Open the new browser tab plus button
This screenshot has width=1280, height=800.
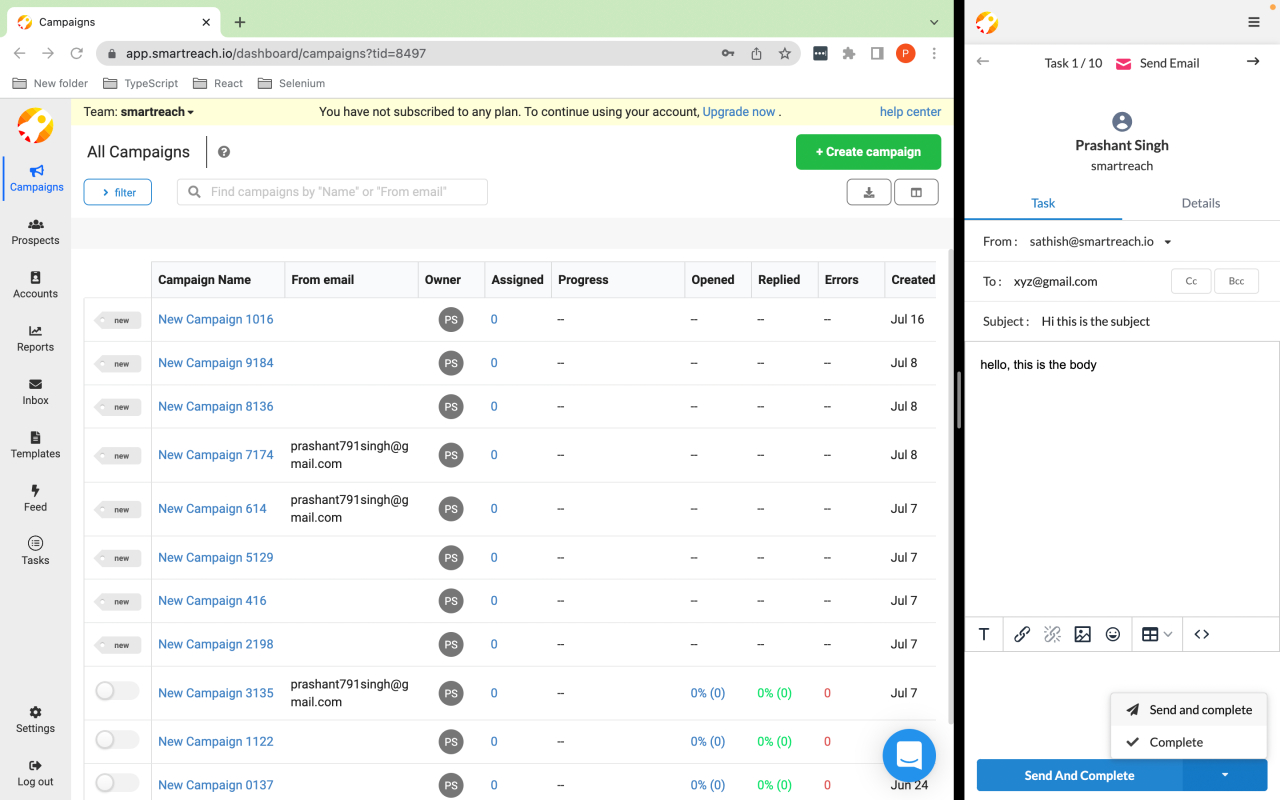[240, 22]
